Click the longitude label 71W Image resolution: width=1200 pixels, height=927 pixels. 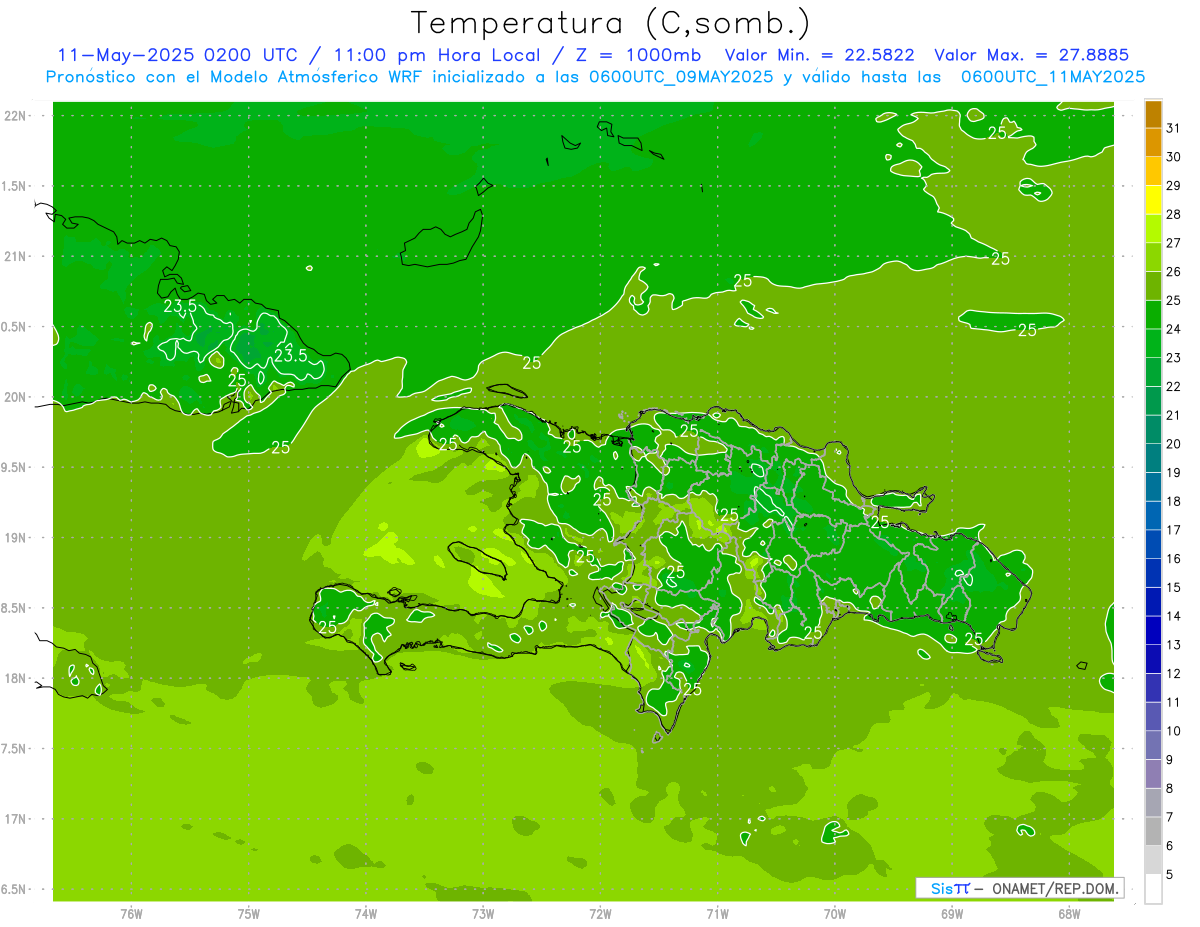(717, 914)
